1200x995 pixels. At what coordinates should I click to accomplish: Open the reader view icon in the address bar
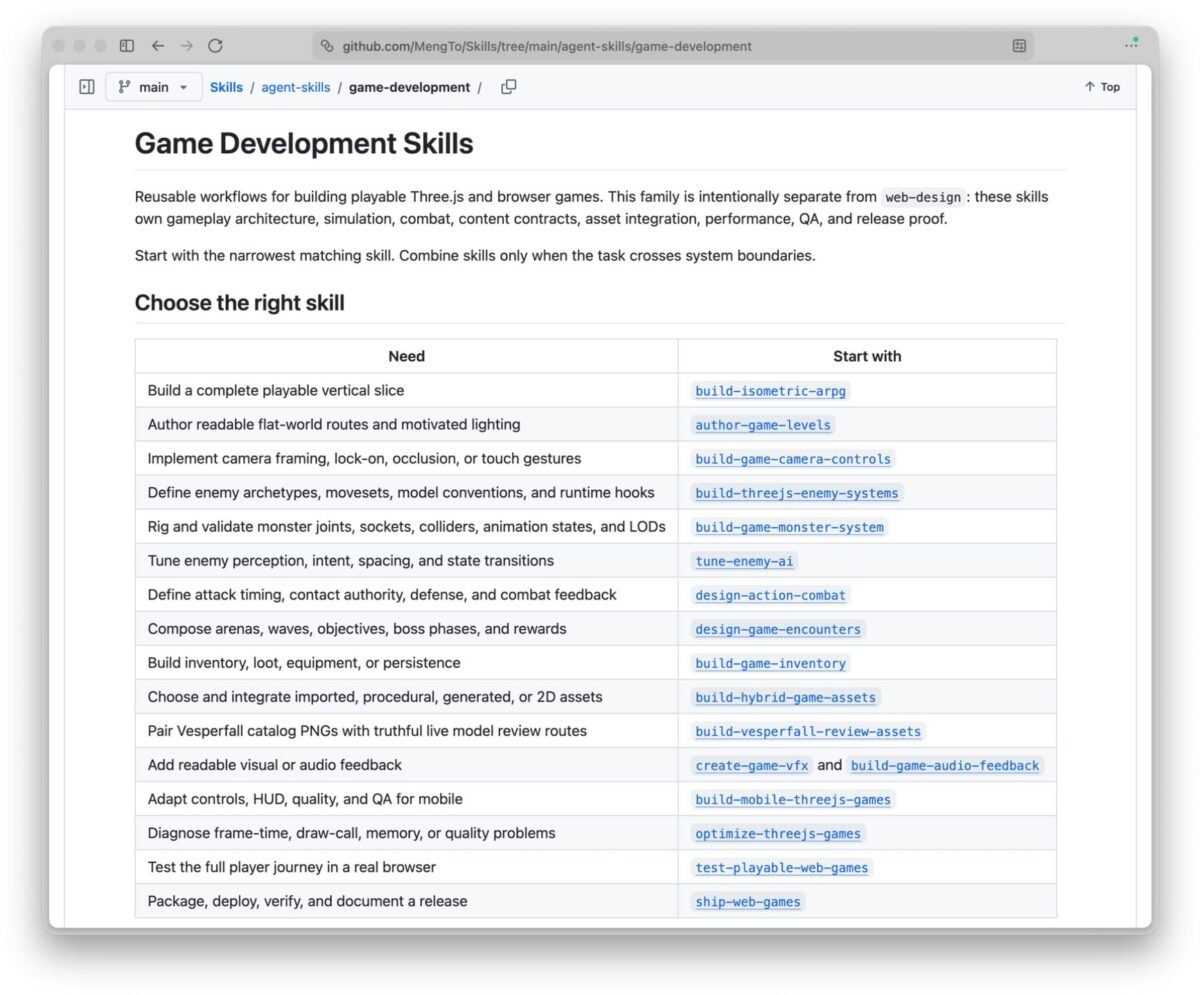tap(1019, 46)
